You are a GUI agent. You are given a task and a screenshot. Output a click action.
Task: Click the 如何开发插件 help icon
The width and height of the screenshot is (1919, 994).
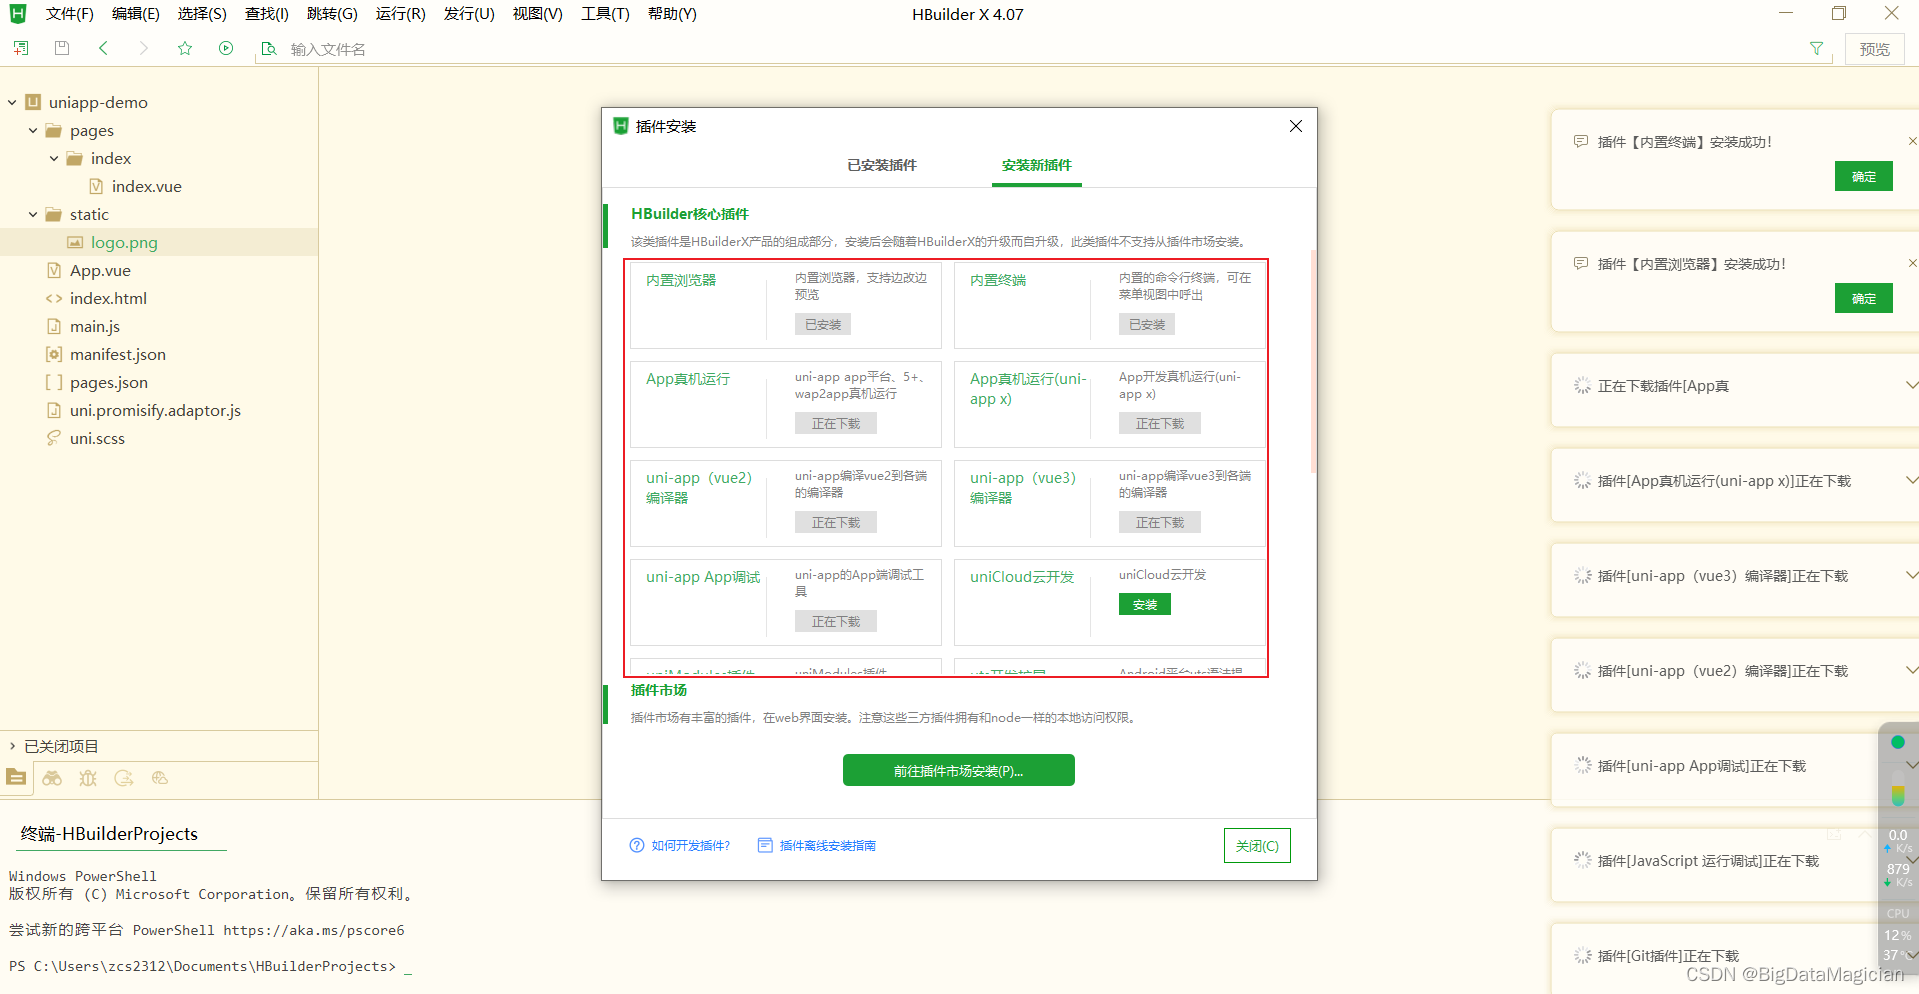tap(637, 845)
